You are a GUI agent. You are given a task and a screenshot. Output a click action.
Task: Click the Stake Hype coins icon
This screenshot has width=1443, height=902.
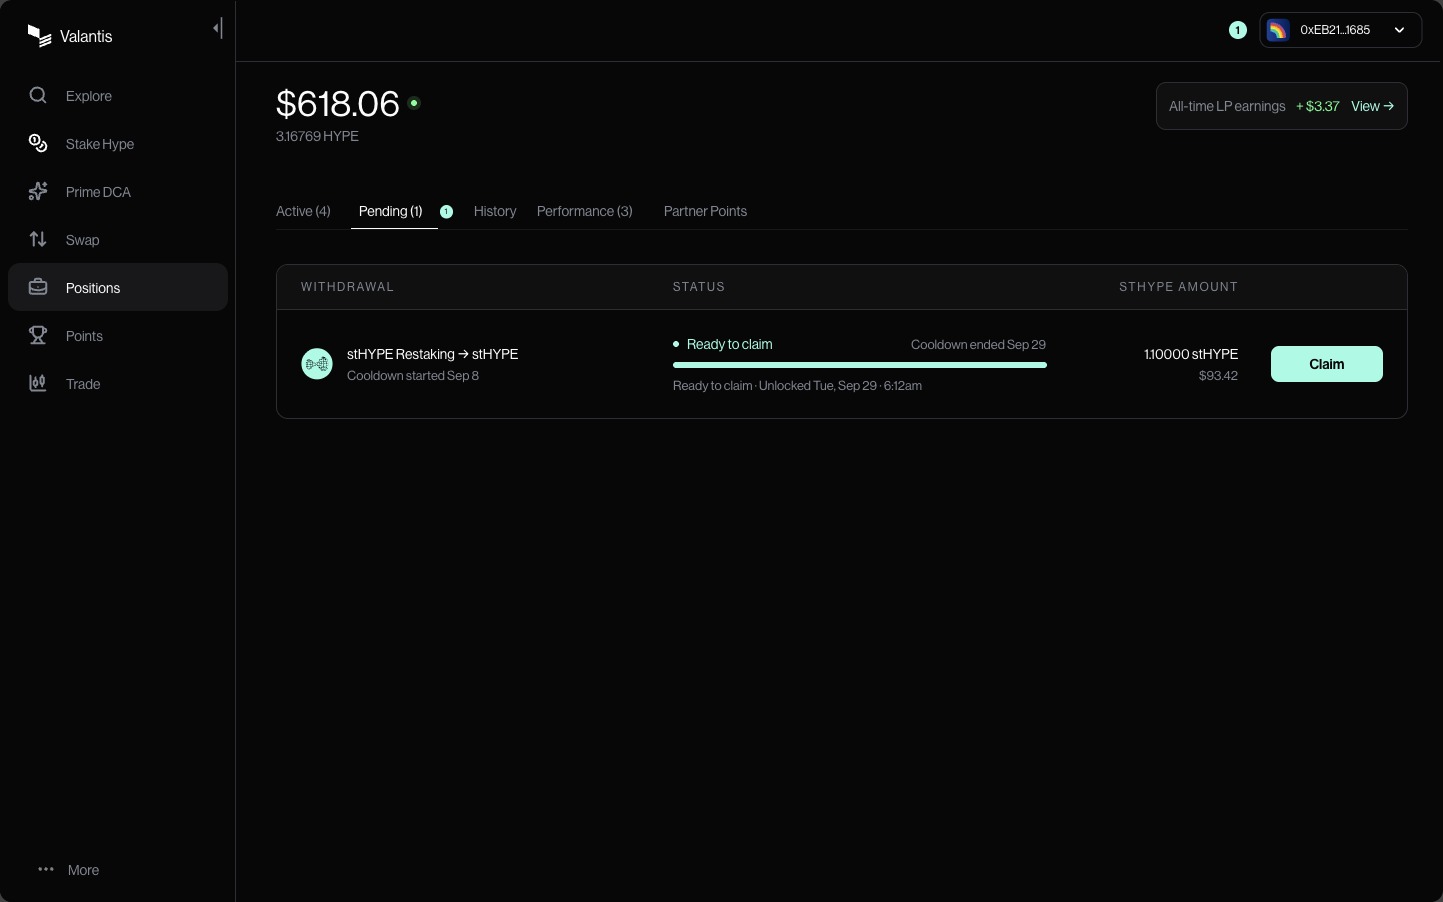(38, 143)
